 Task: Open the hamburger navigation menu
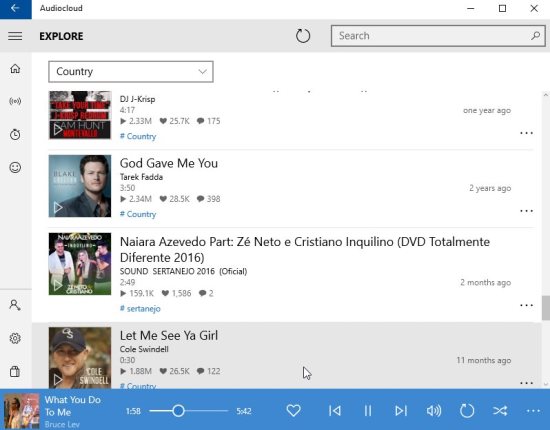(x=15, y=36)
